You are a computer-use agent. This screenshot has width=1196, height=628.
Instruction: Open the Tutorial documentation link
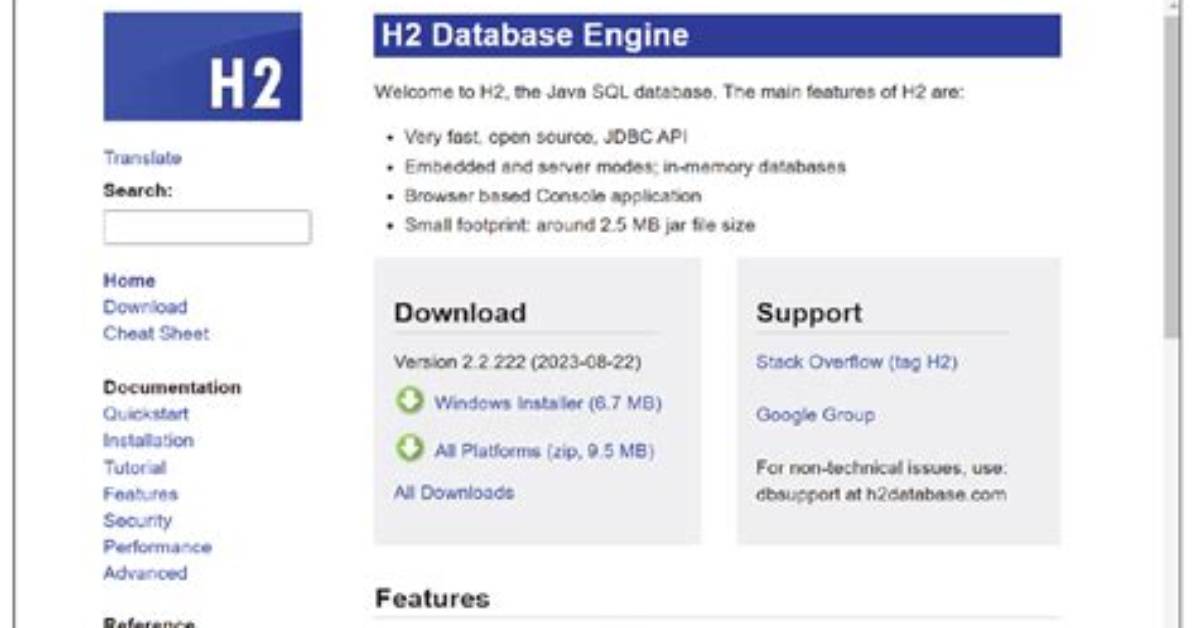134,467
